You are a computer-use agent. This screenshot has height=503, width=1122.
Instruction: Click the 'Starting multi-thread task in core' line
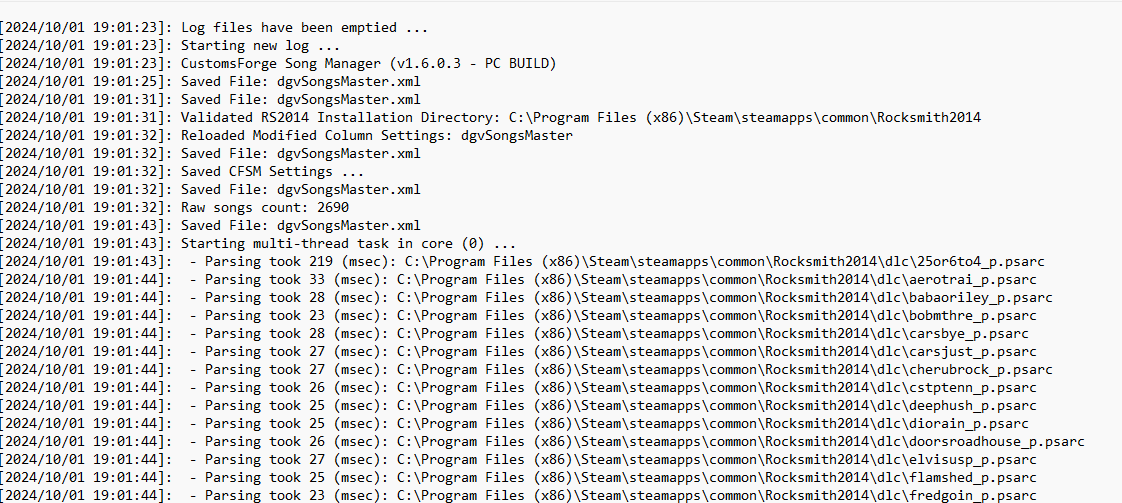tap(258, 243)
